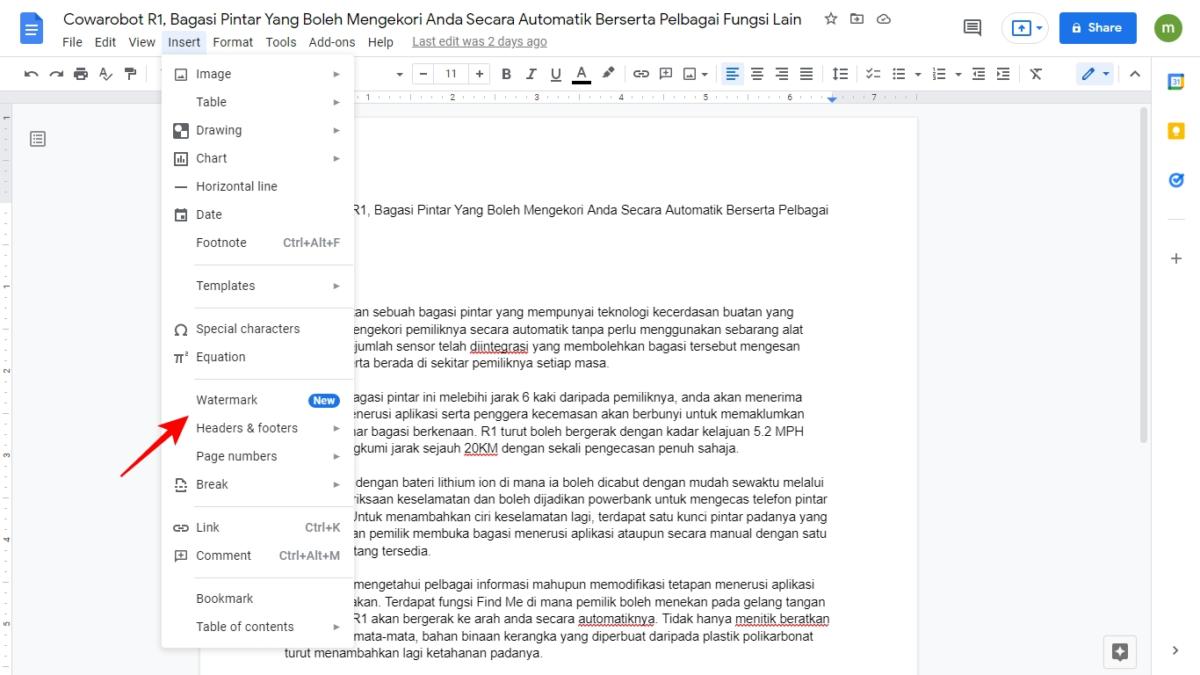
Task: Toggle underline formatting
Action: click(556, 74)
